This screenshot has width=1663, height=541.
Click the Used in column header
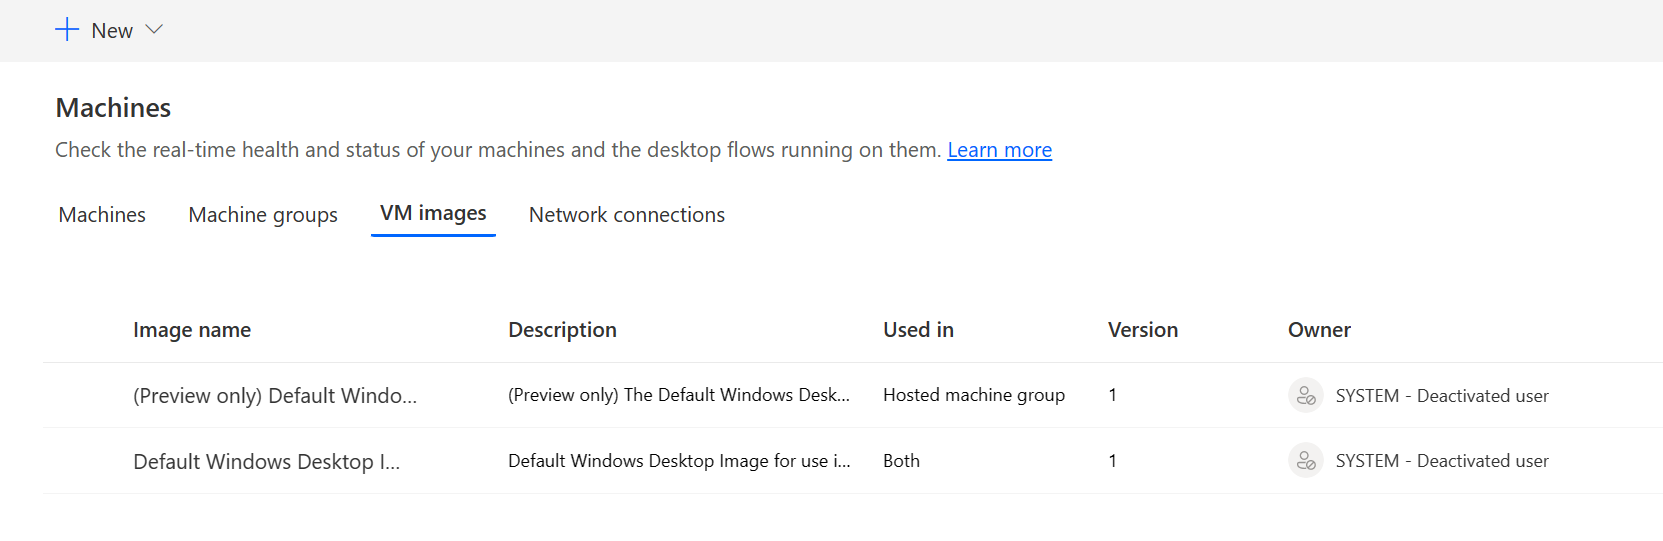tap(918, 330)
